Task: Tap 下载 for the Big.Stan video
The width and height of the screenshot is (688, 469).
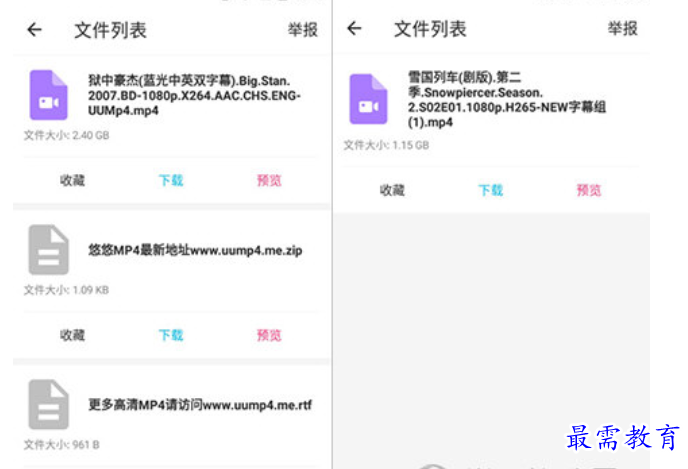Action: pyautogui.click(x=171, y=180)
